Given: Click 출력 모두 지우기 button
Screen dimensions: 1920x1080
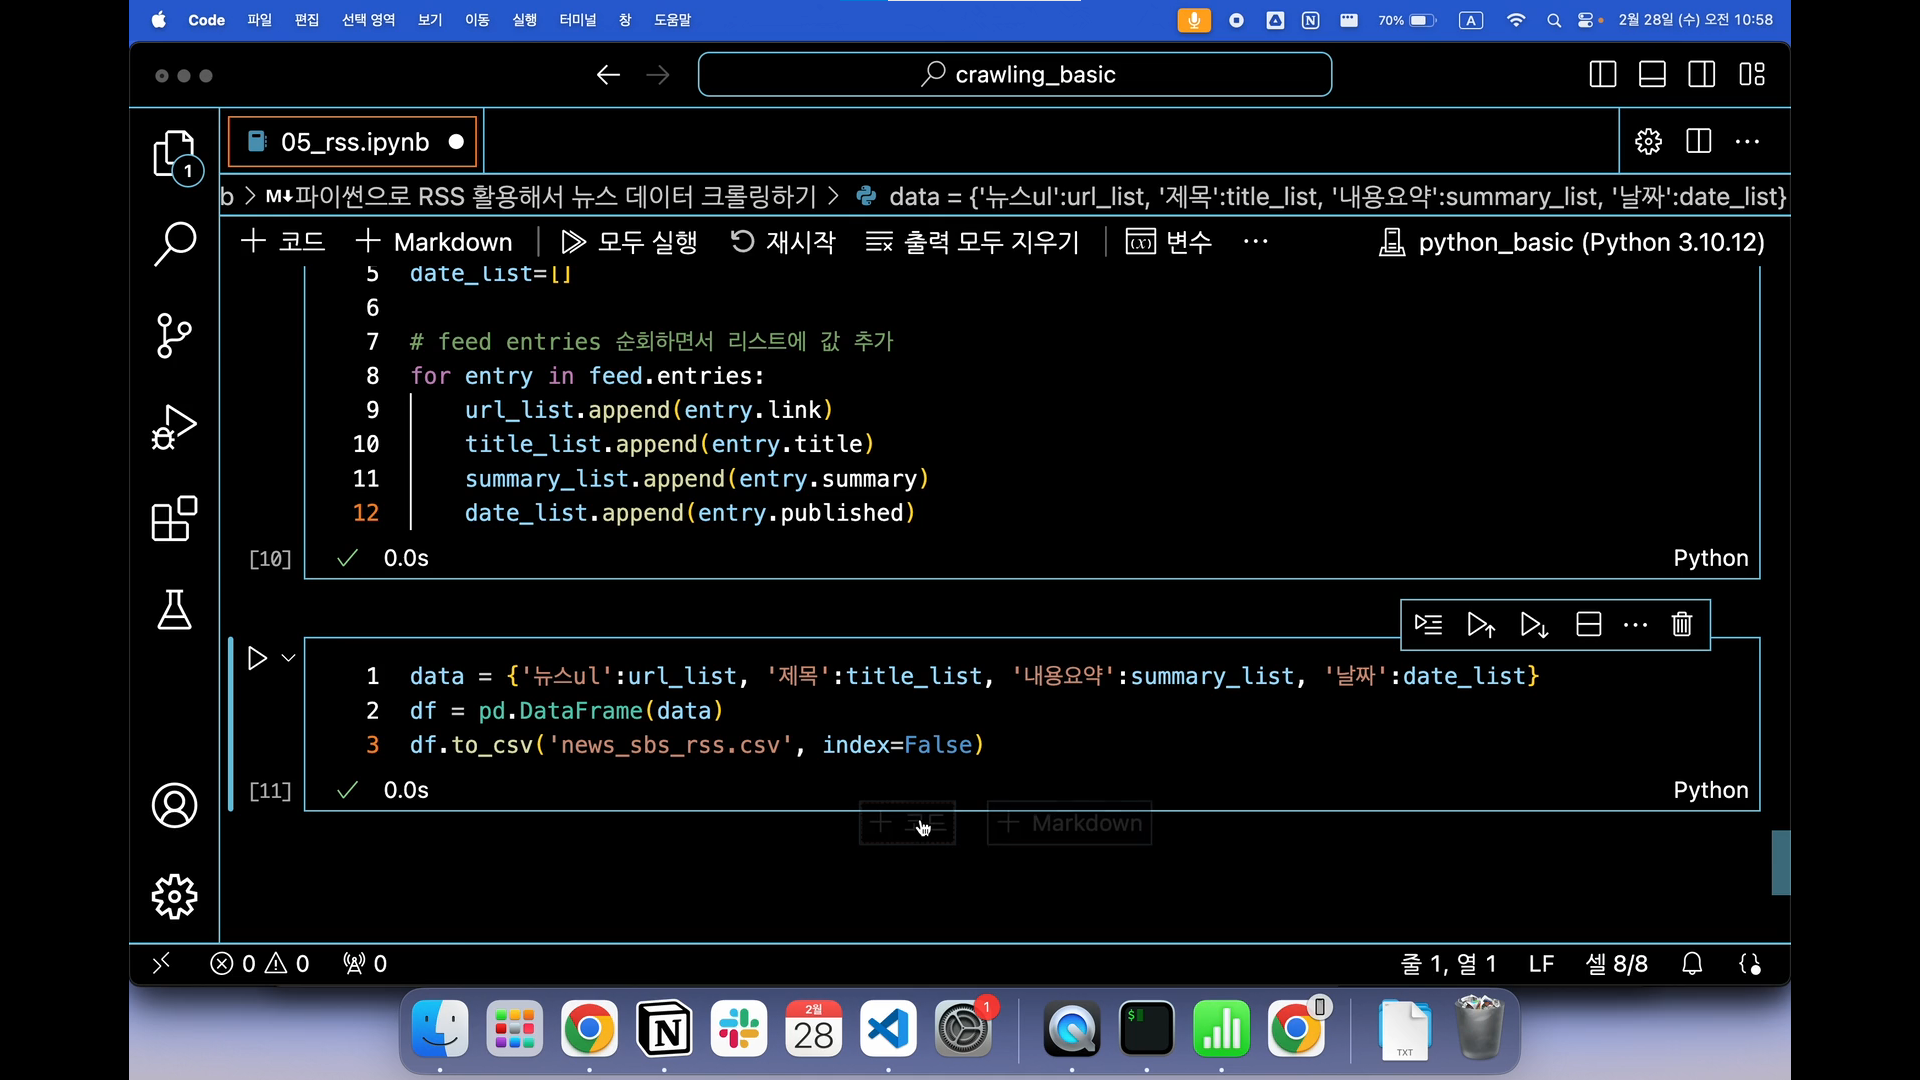Looking at the screenshot, I should click(x=972, y=242).
